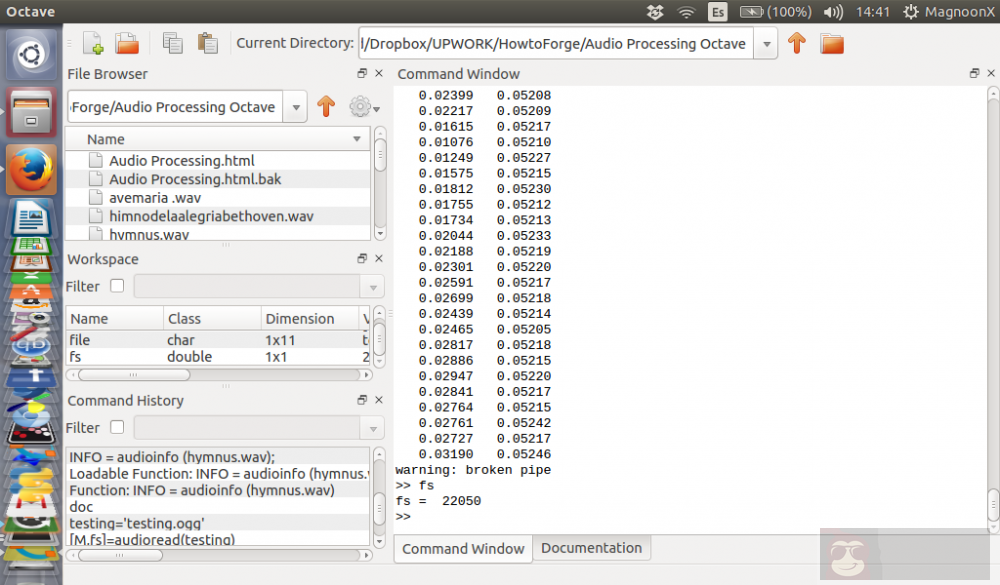Viewport: 1000px width, 585px height.
Task: Open File Browser gear settings menu
Action: (x=361, y=107)
